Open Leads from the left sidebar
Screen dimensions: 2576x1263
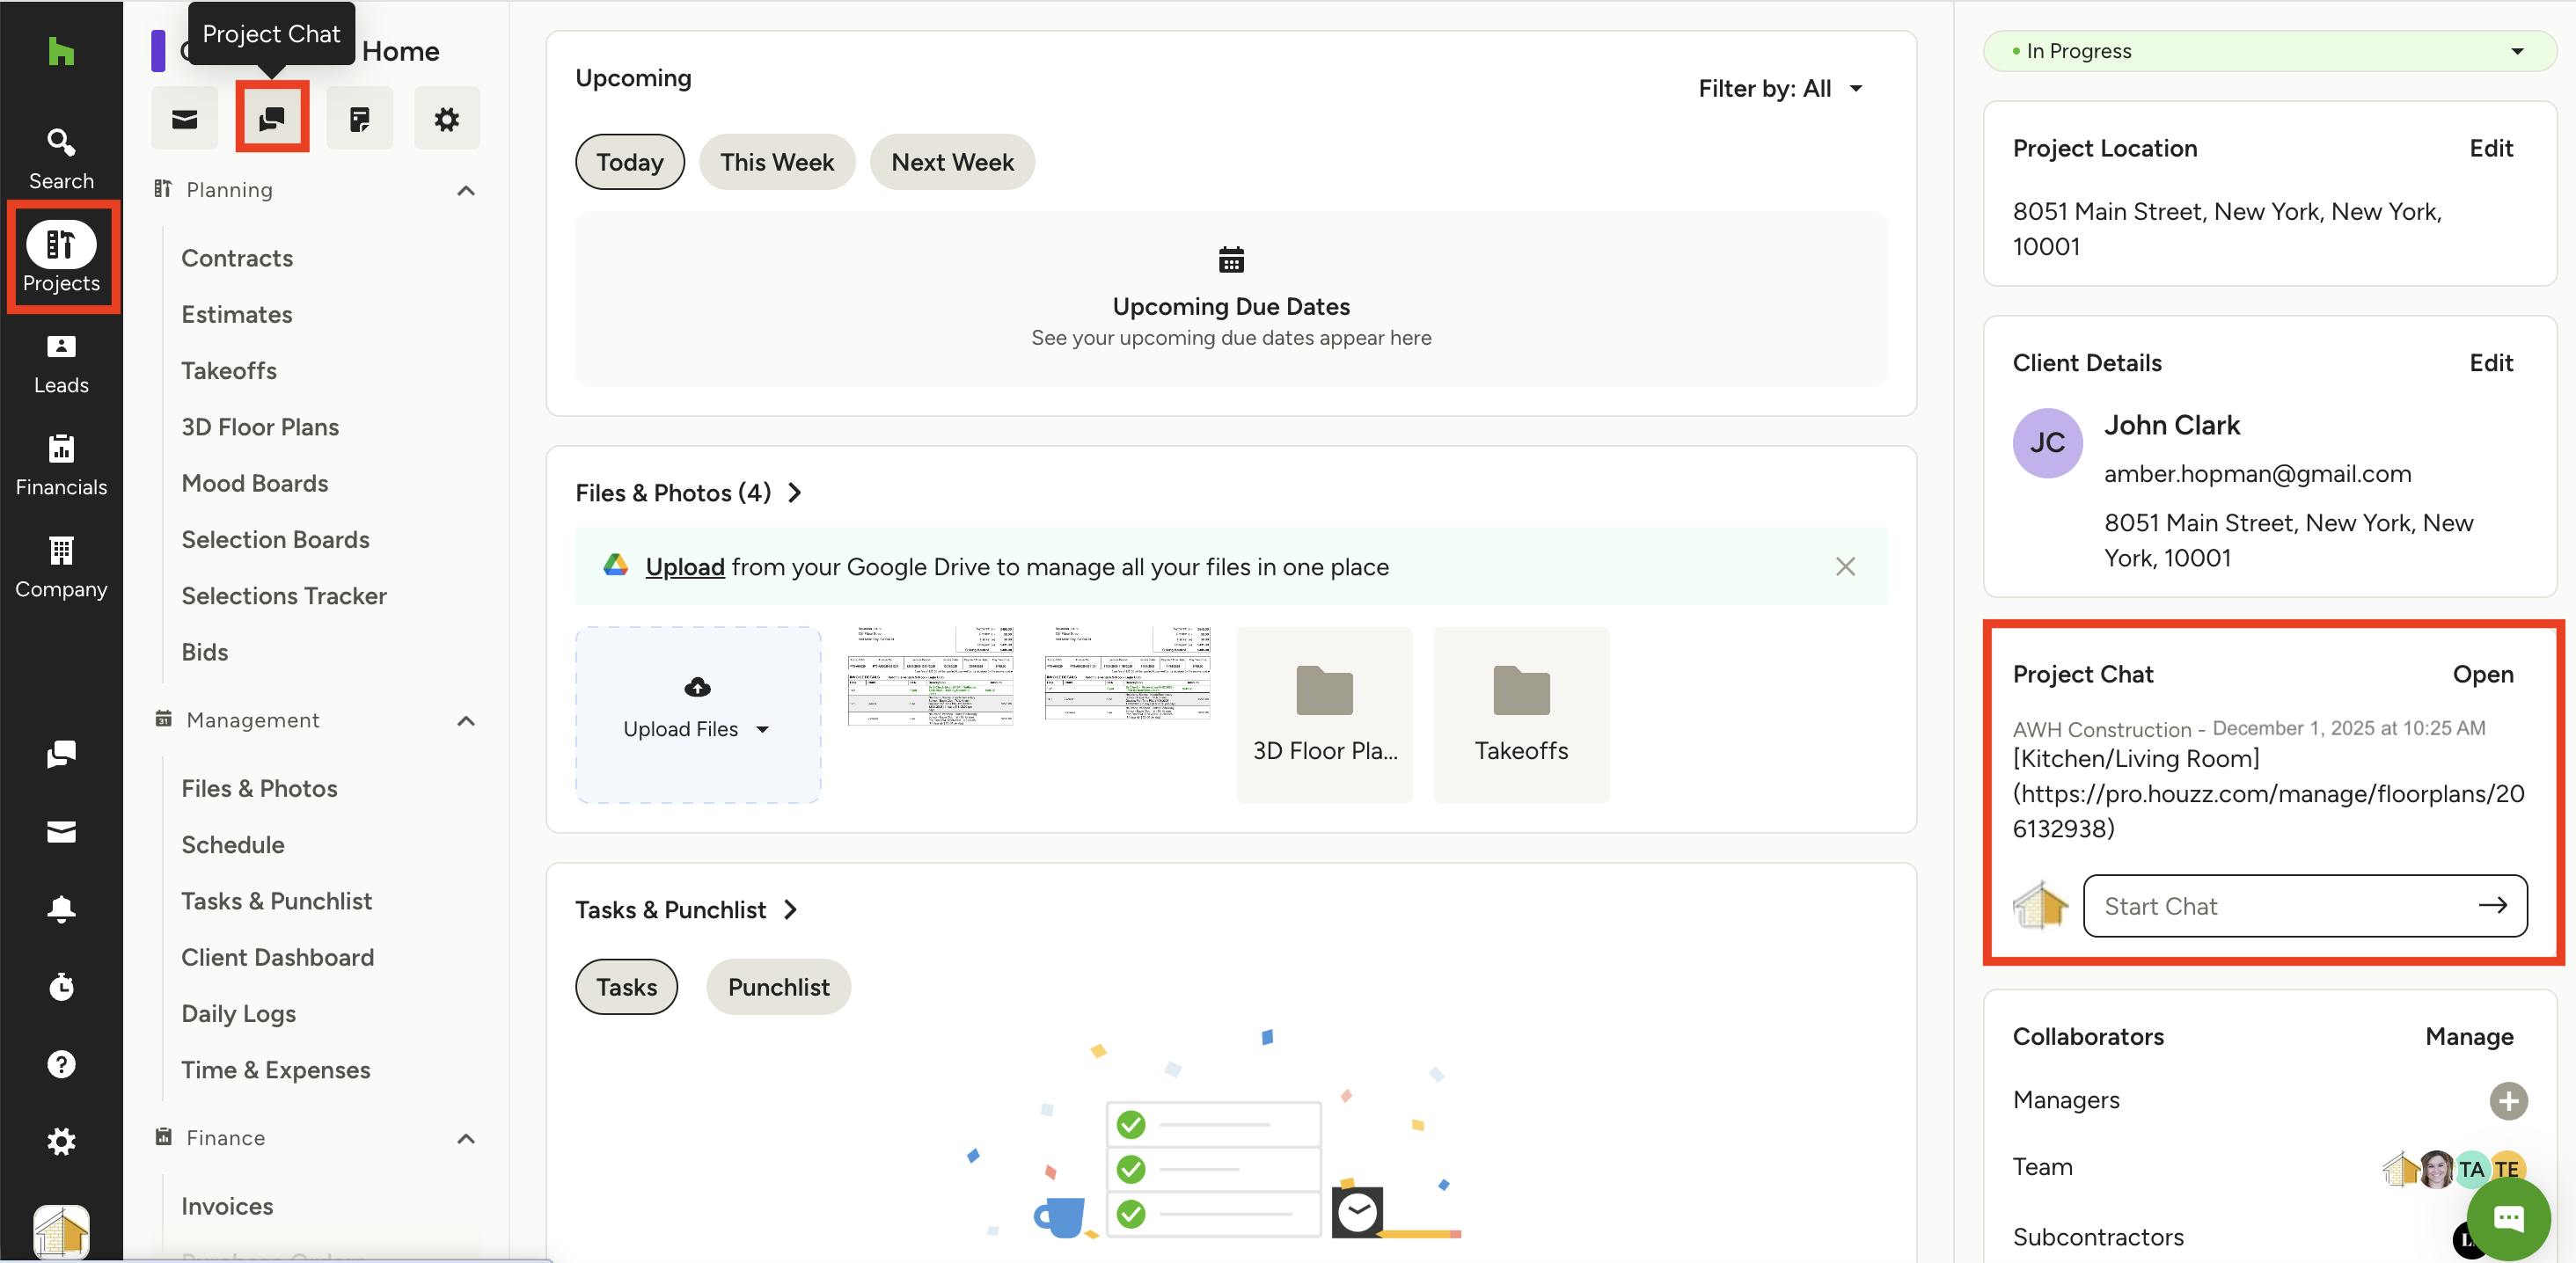tap(61, 364)
